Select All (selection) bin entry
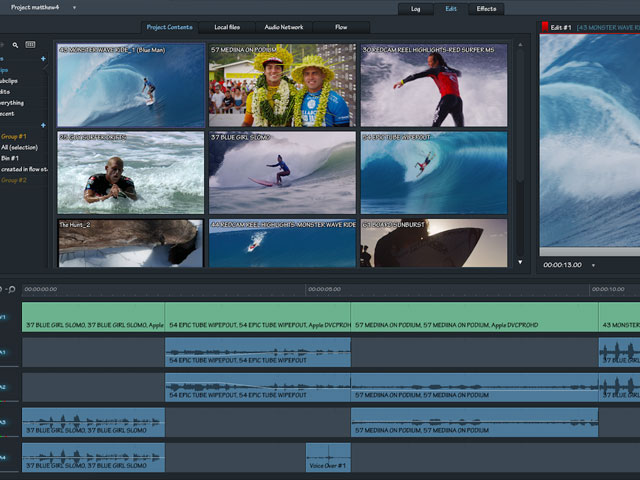This screenshot has width=640, height=480. pos(19,147)
